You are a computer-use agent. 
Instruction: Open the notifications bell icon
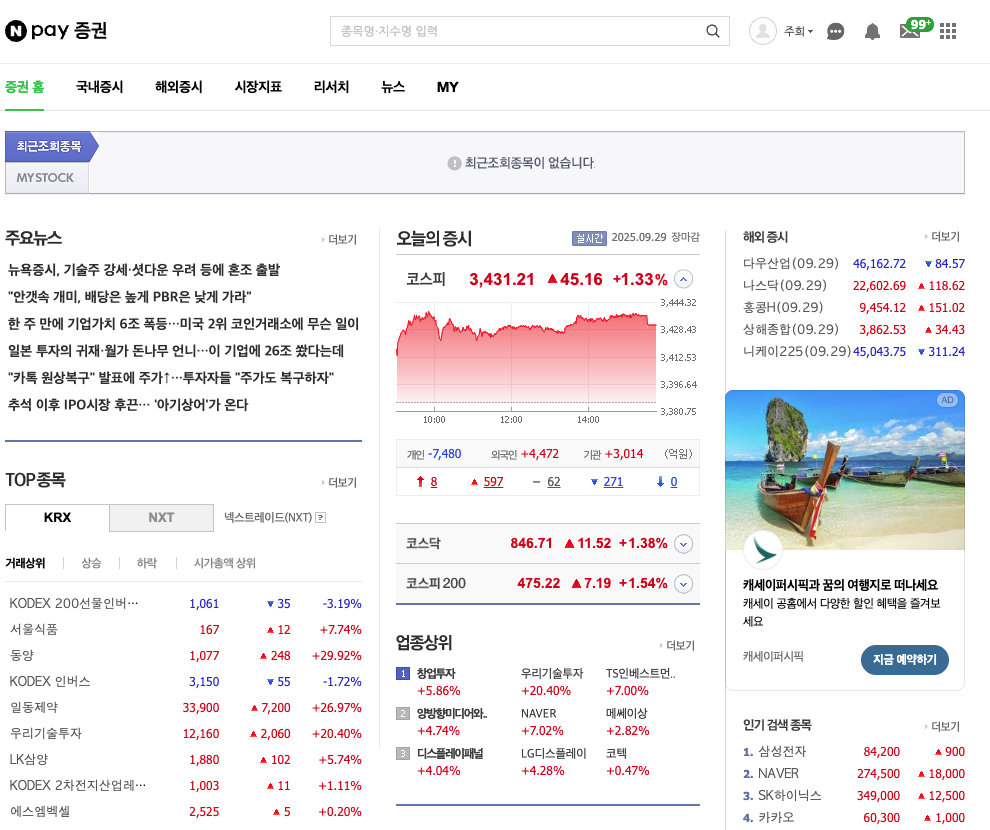click(872, 31)
